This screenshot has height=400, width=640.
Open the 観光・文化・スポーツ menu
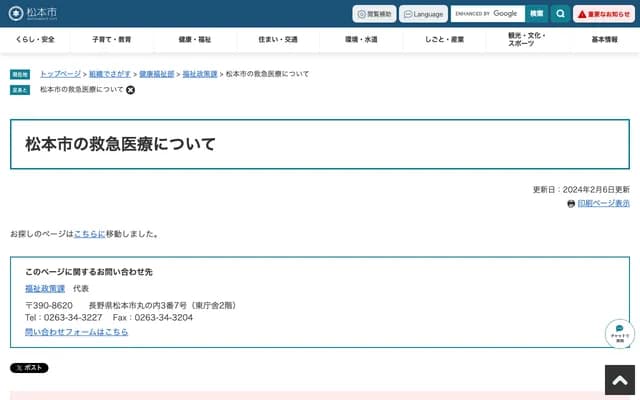[527, 40]
